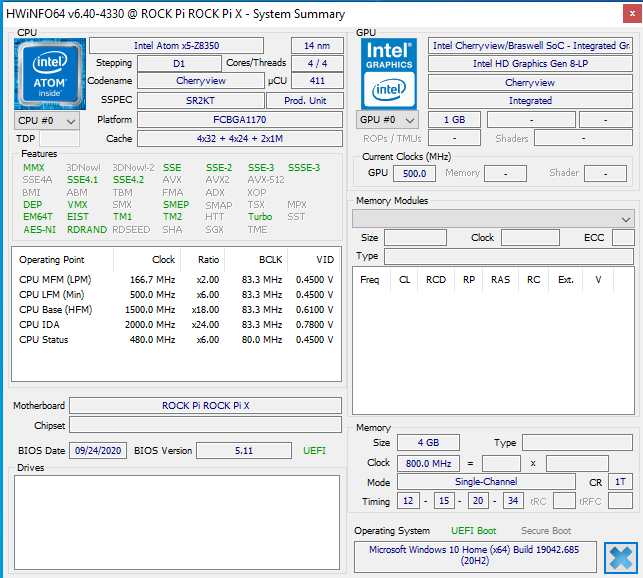
Task: Click the Turbo feature label
Action: click(260, 217)
